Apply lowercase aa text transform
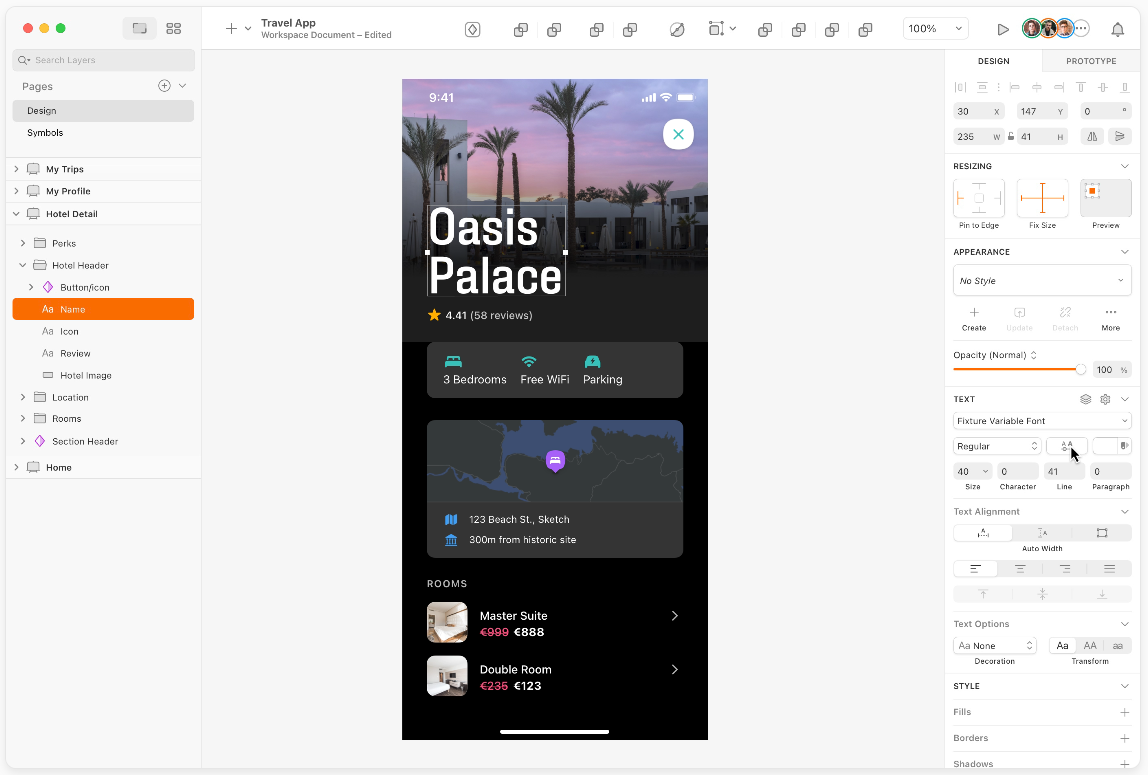Screen dimensions: 1148x775 point(1117,645)
